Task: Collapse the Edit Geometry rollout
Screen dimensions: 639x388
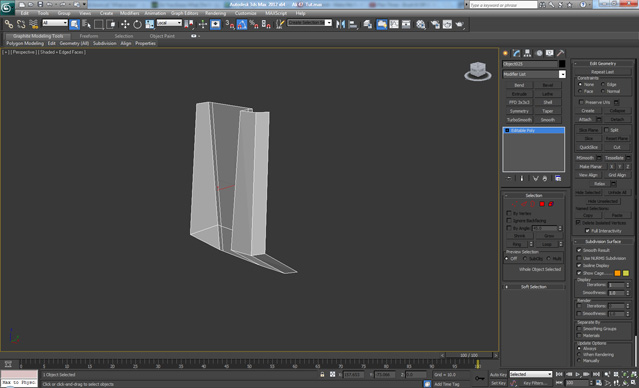Action: coord(603,64)
